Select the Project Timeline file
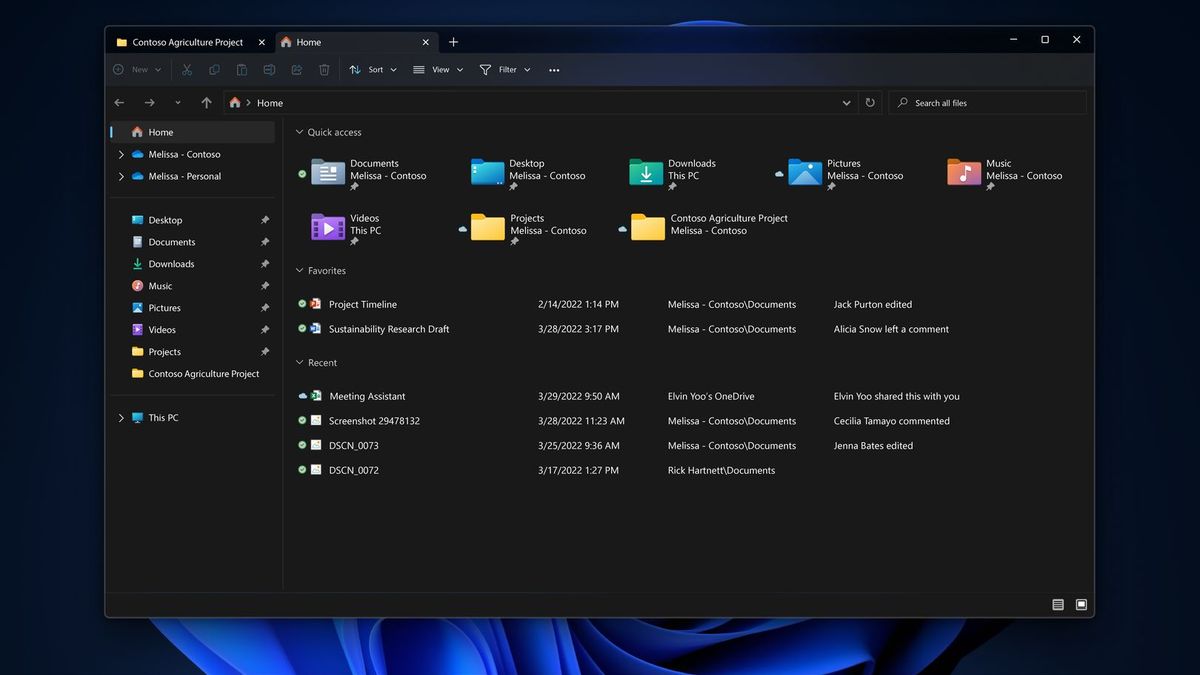1200x675 pixels. coord(363,305)
